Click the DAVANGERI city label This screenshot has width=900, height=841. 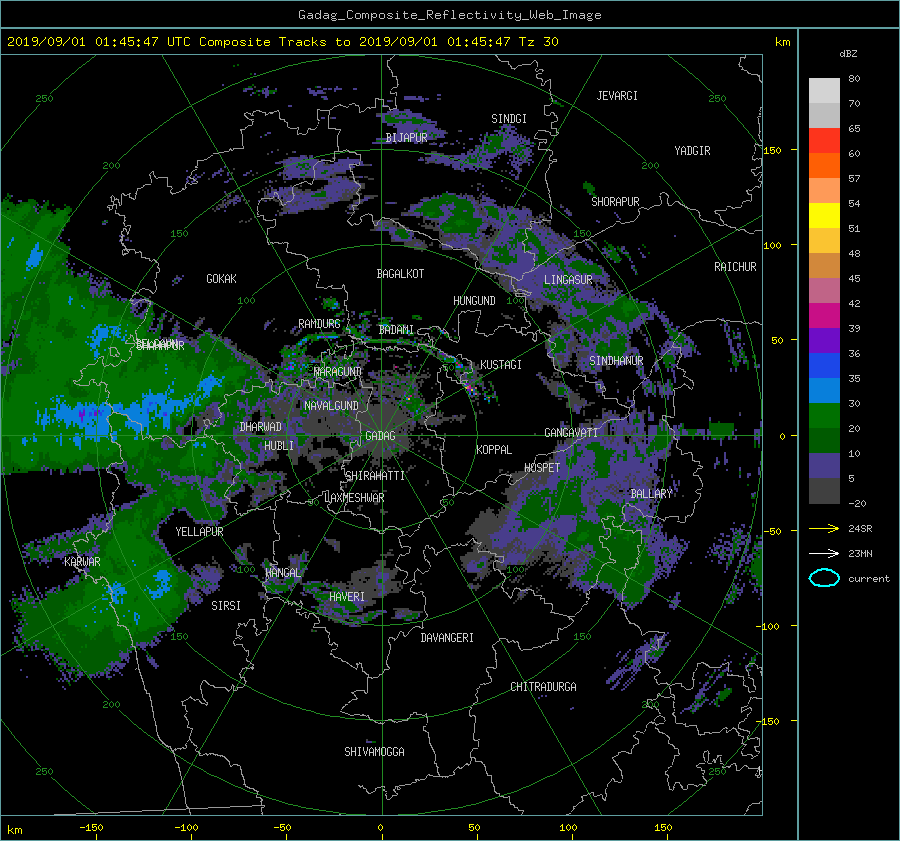pyautogui.click(x=447, y=638)
